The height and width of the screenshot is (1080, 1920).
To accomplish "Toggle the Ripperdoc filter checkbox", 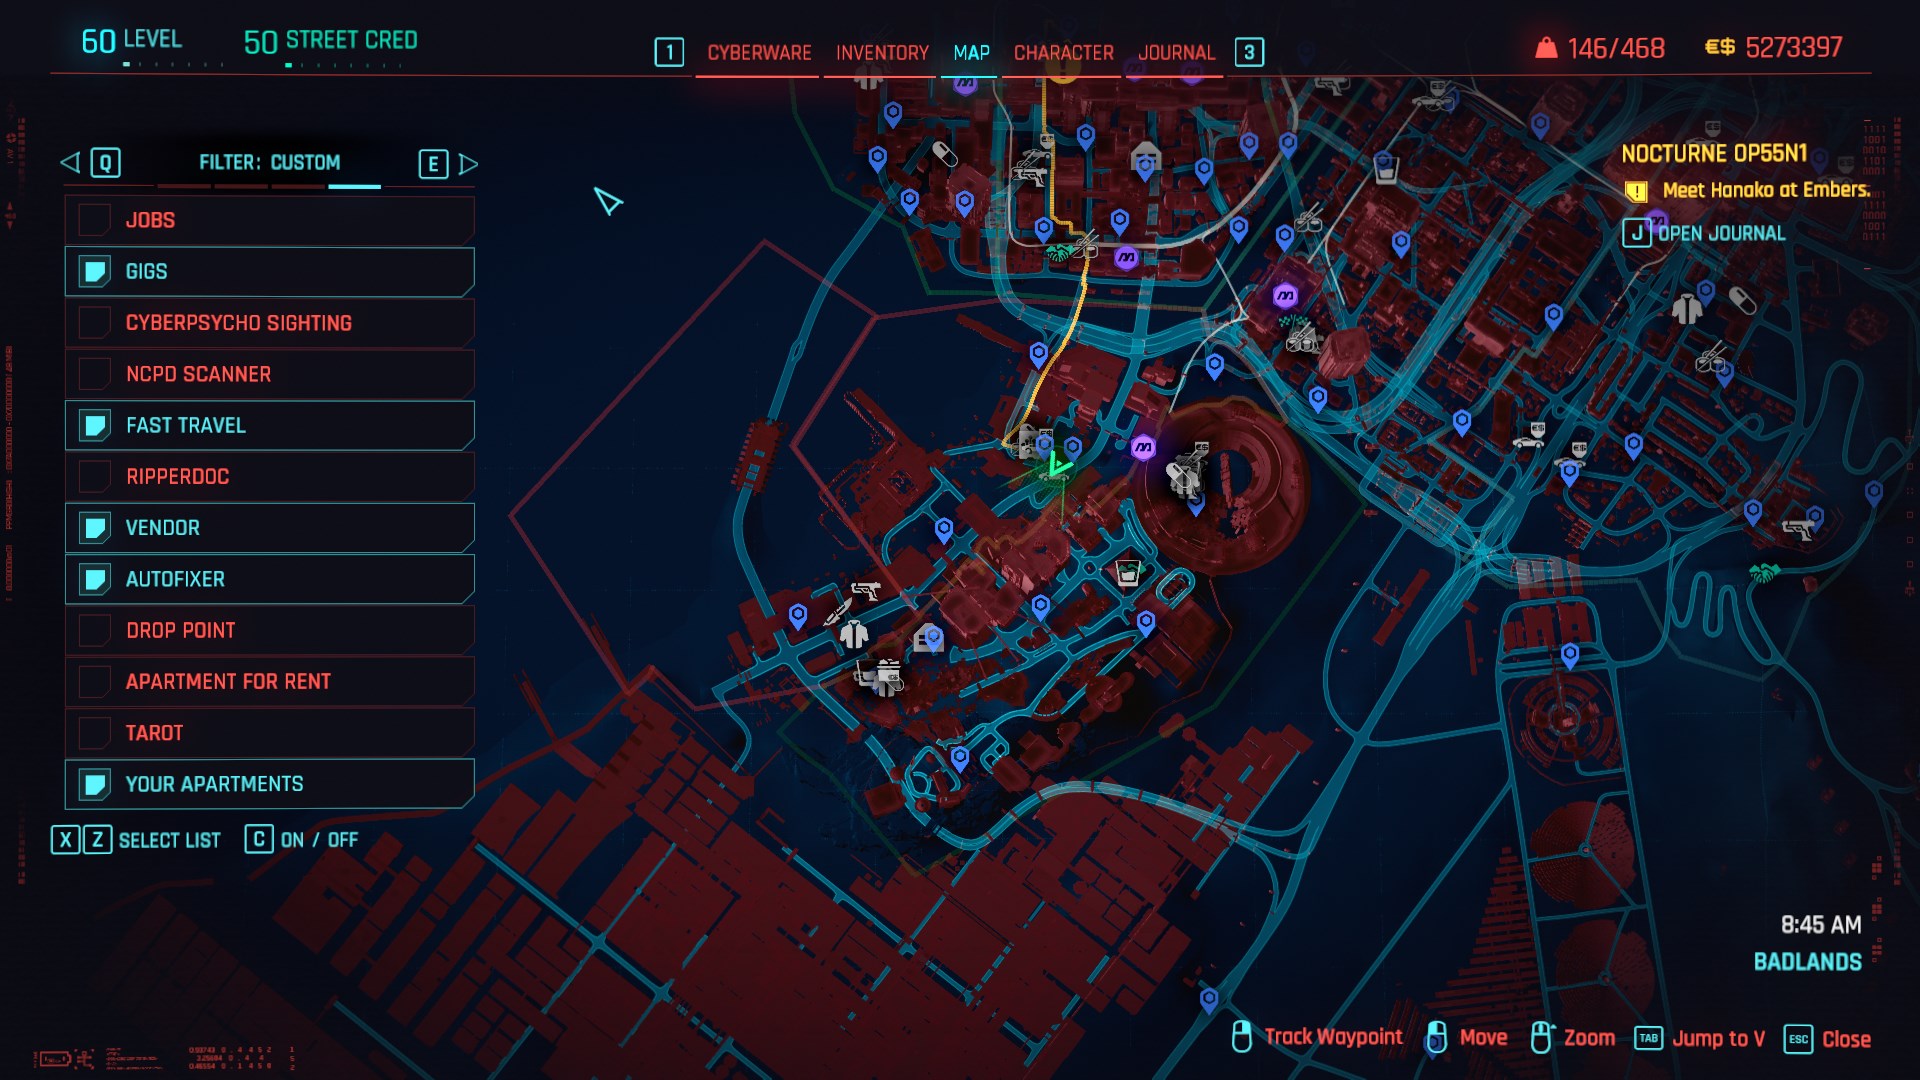I will 95,477.
